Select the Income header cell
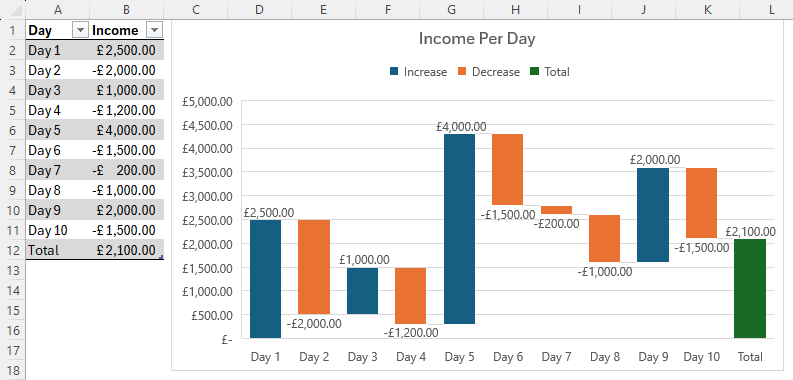The image size is (793, 380). point(127,30)
